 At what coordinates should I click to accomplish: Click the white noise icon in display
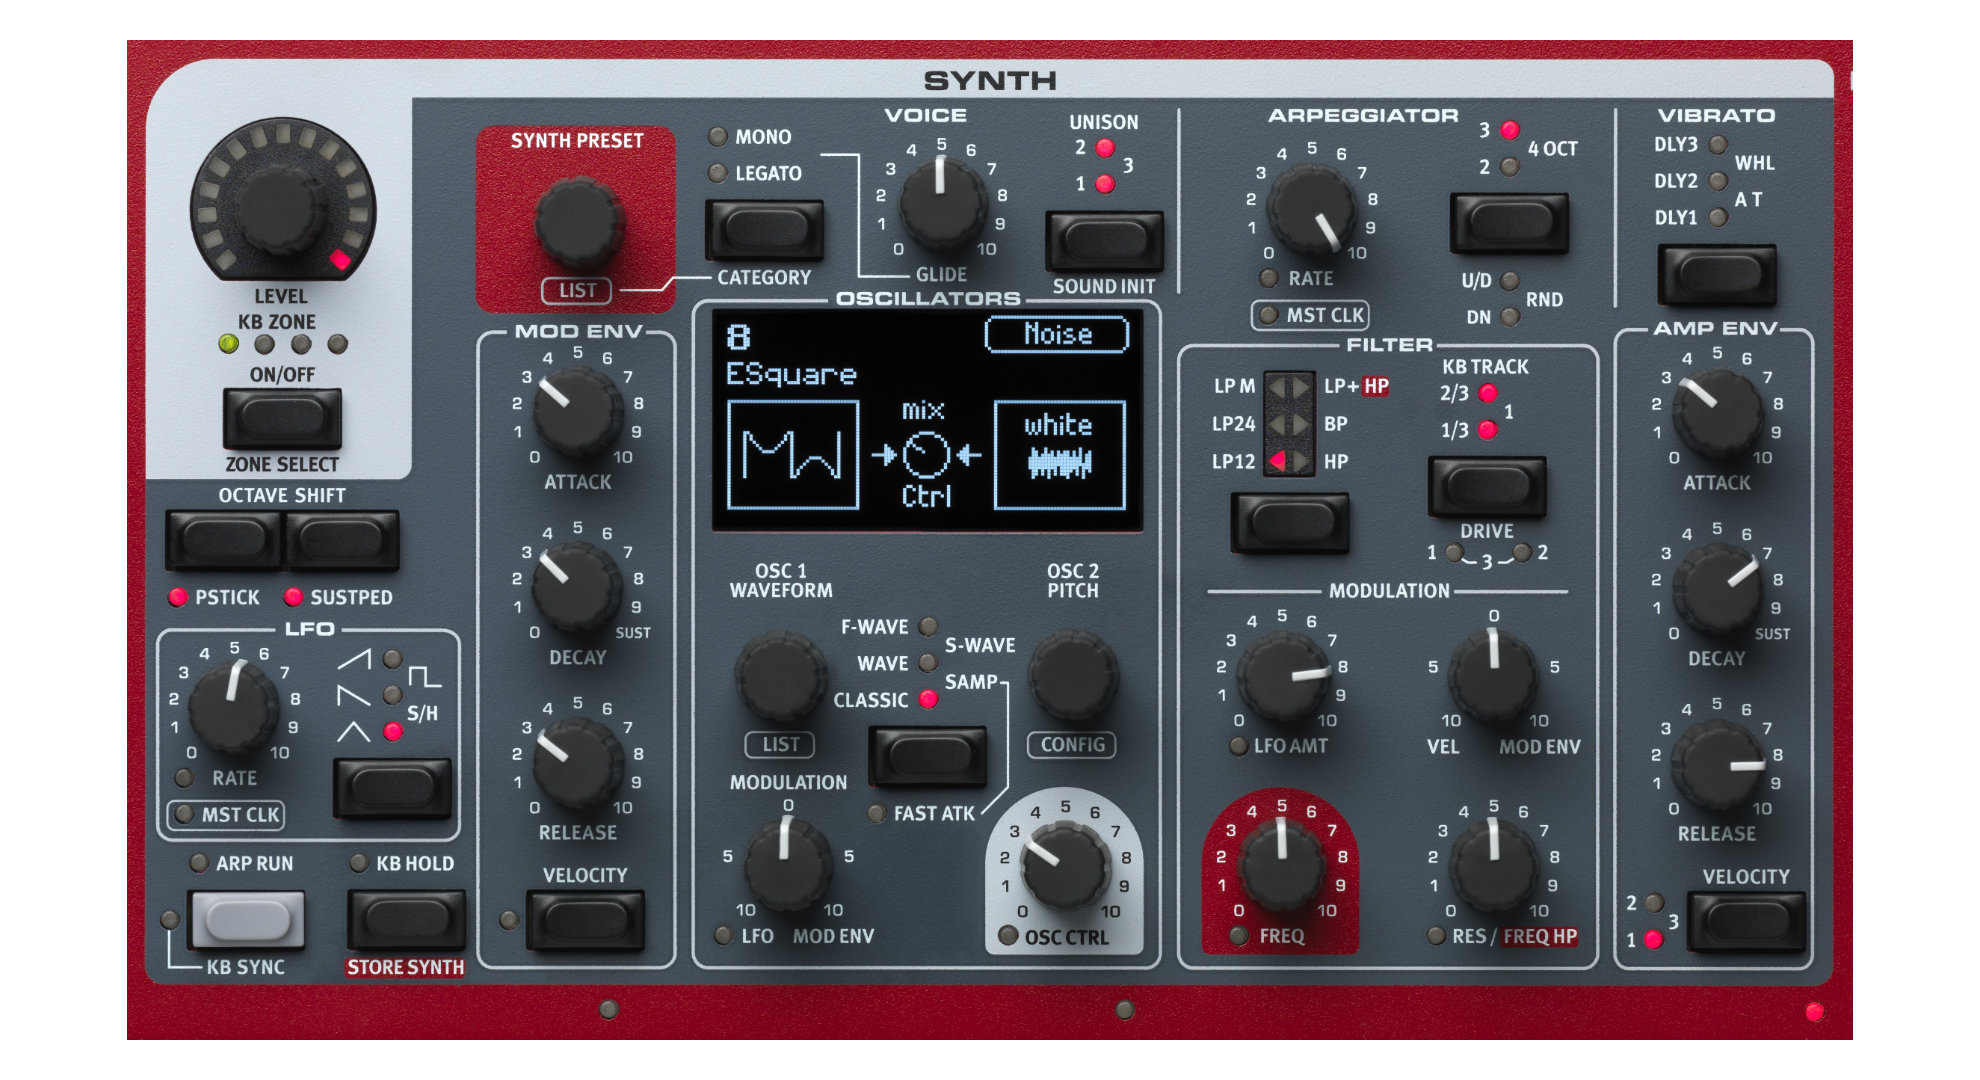point(1059,455)
